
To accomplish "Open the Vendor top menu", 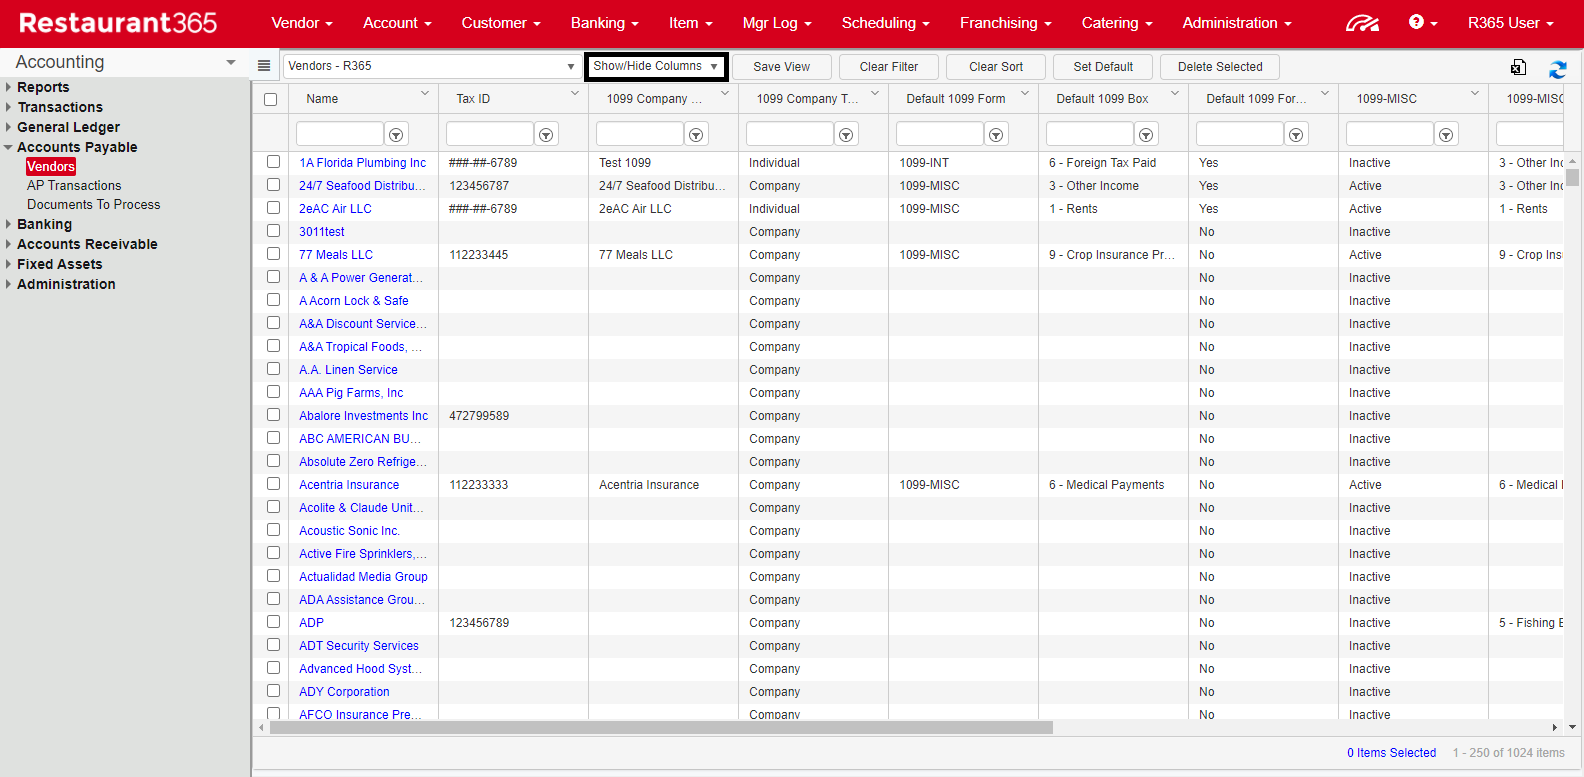I will (x=302, y=23).
